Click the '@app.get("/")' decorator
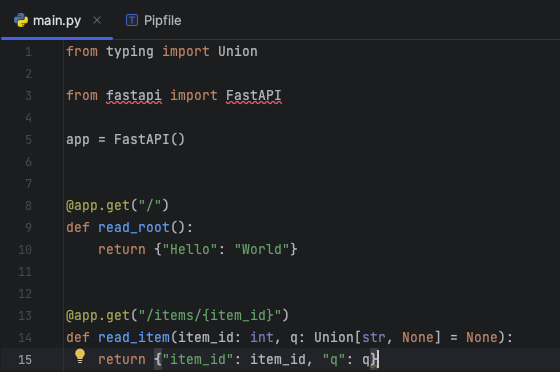Viewport: 560px width, 372px height. tap(118, 206)
